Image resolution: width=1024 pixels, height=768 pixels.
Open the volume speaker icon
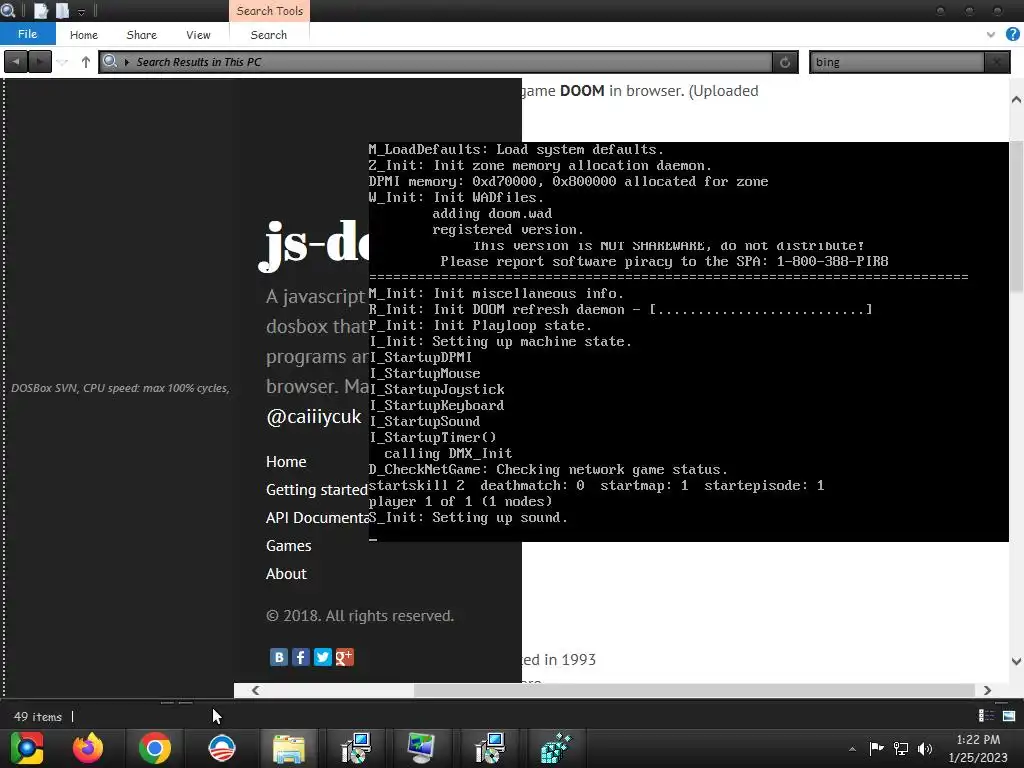(x=925, y=748)
